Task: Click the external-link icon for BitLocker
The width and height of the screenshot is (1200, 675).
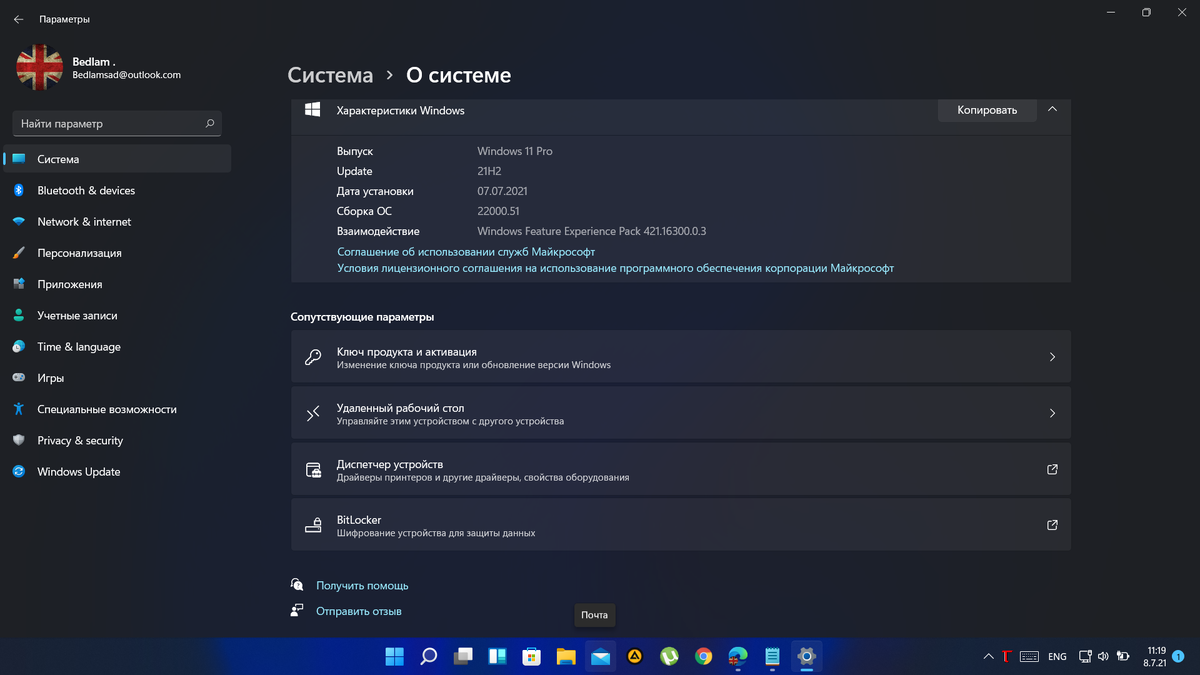Action: (1052, 525)
